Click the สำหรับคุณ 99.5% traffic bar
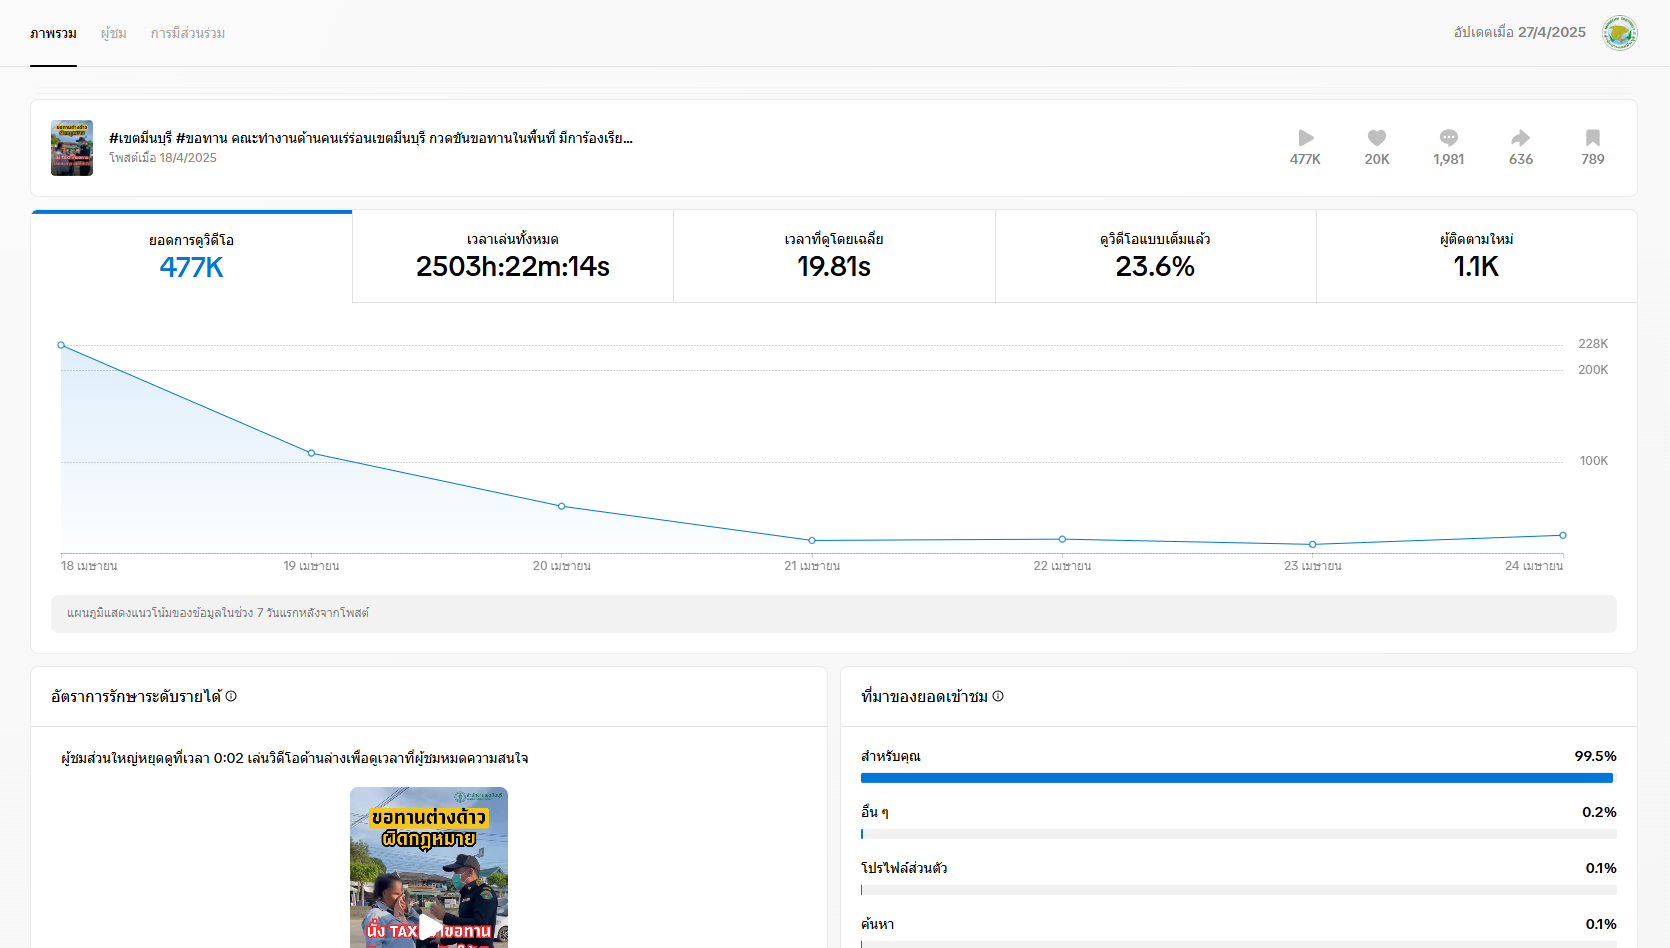Image resolution: width=1670 pixels, height=948 pixels. [x=1236, y=778]
